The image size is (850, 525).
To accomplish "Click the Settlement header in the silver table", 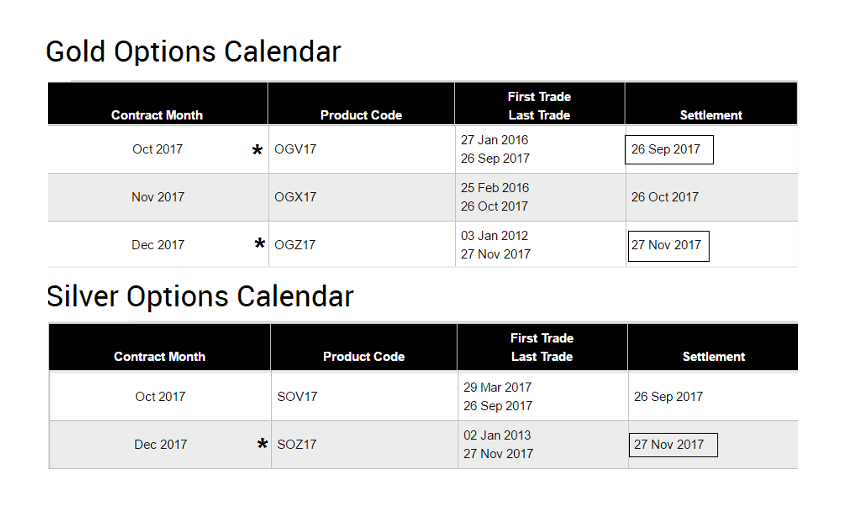I will 714,357.
